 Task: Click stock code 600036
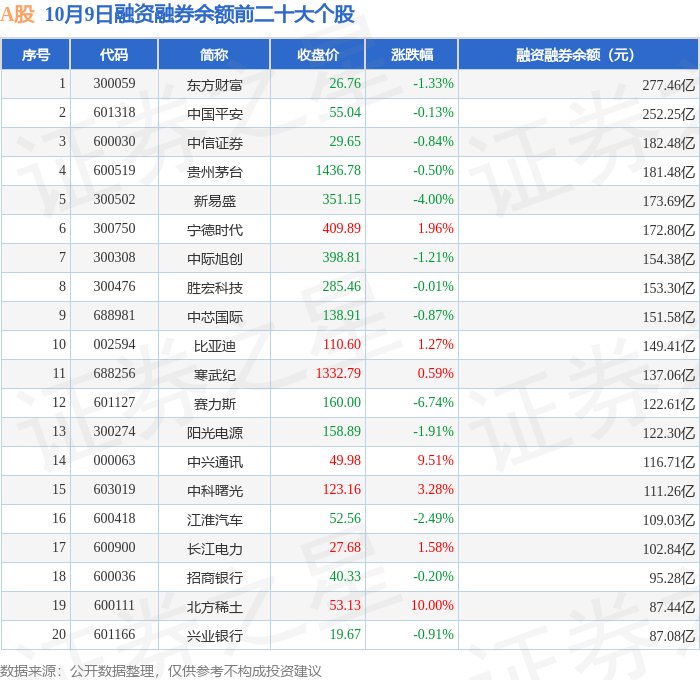click(x=114, y=577)
